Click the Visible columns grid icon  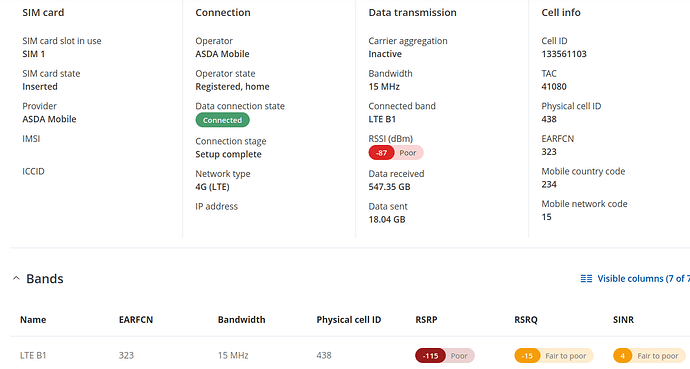586,278
